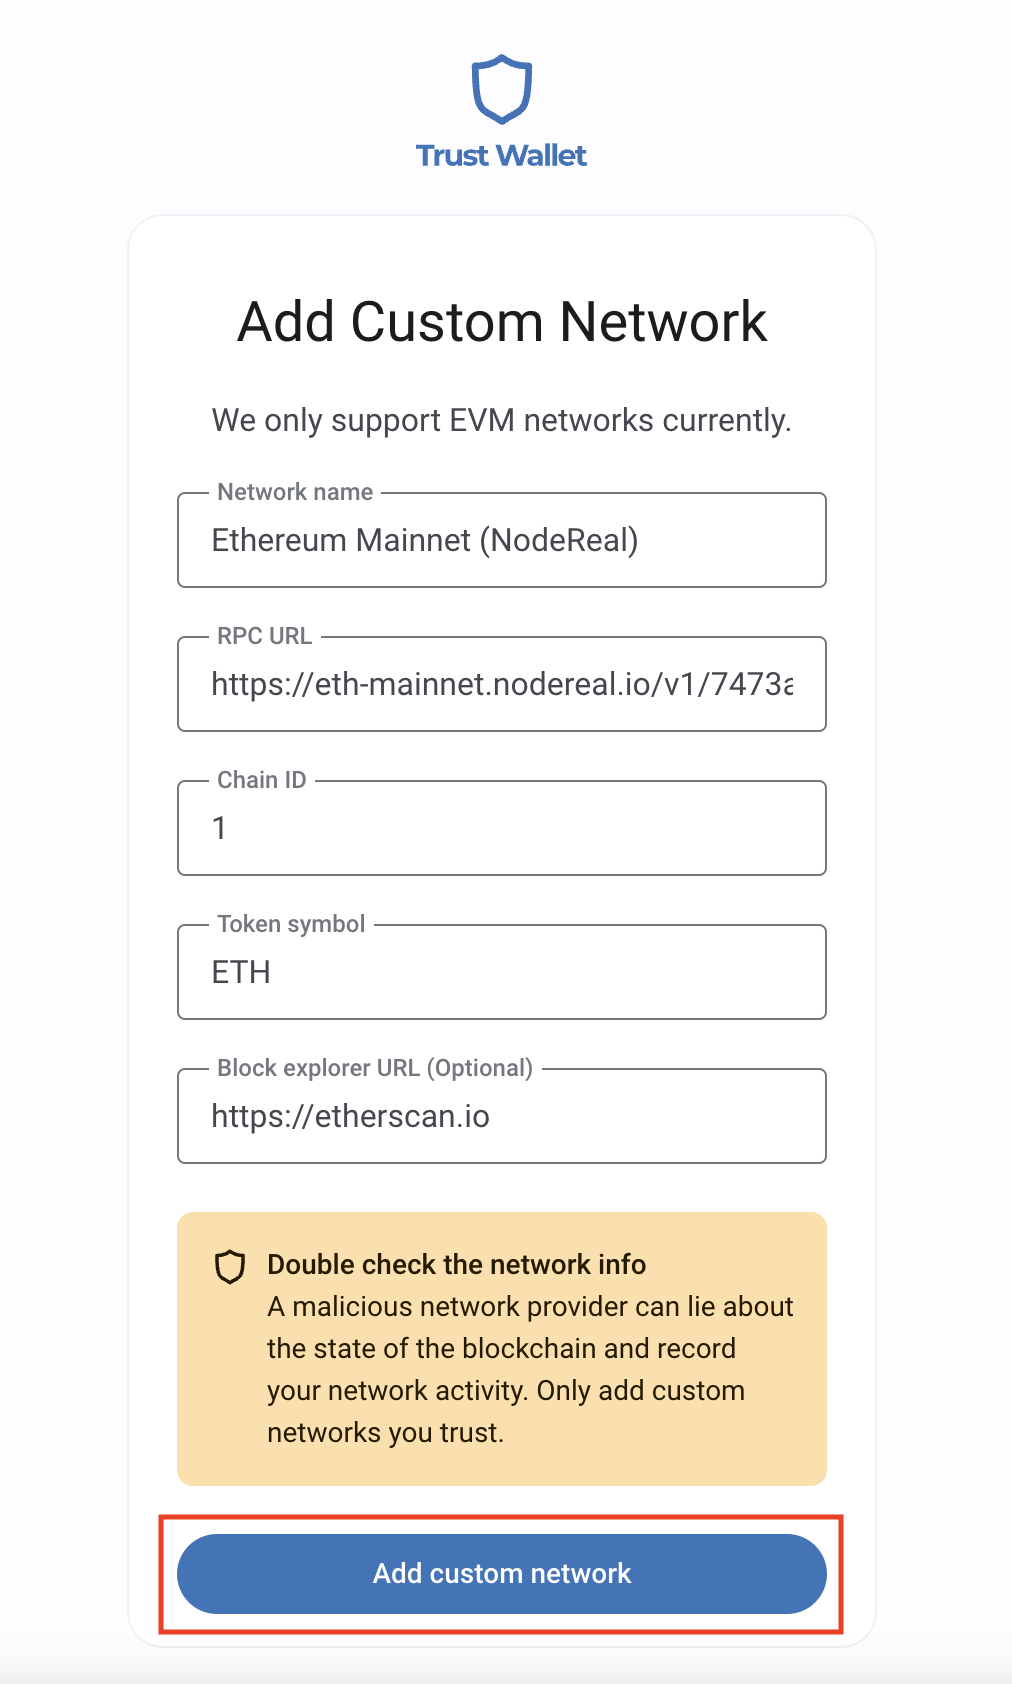Click into the RPC URL field
1012x1684 pixels.
(501, 685)
